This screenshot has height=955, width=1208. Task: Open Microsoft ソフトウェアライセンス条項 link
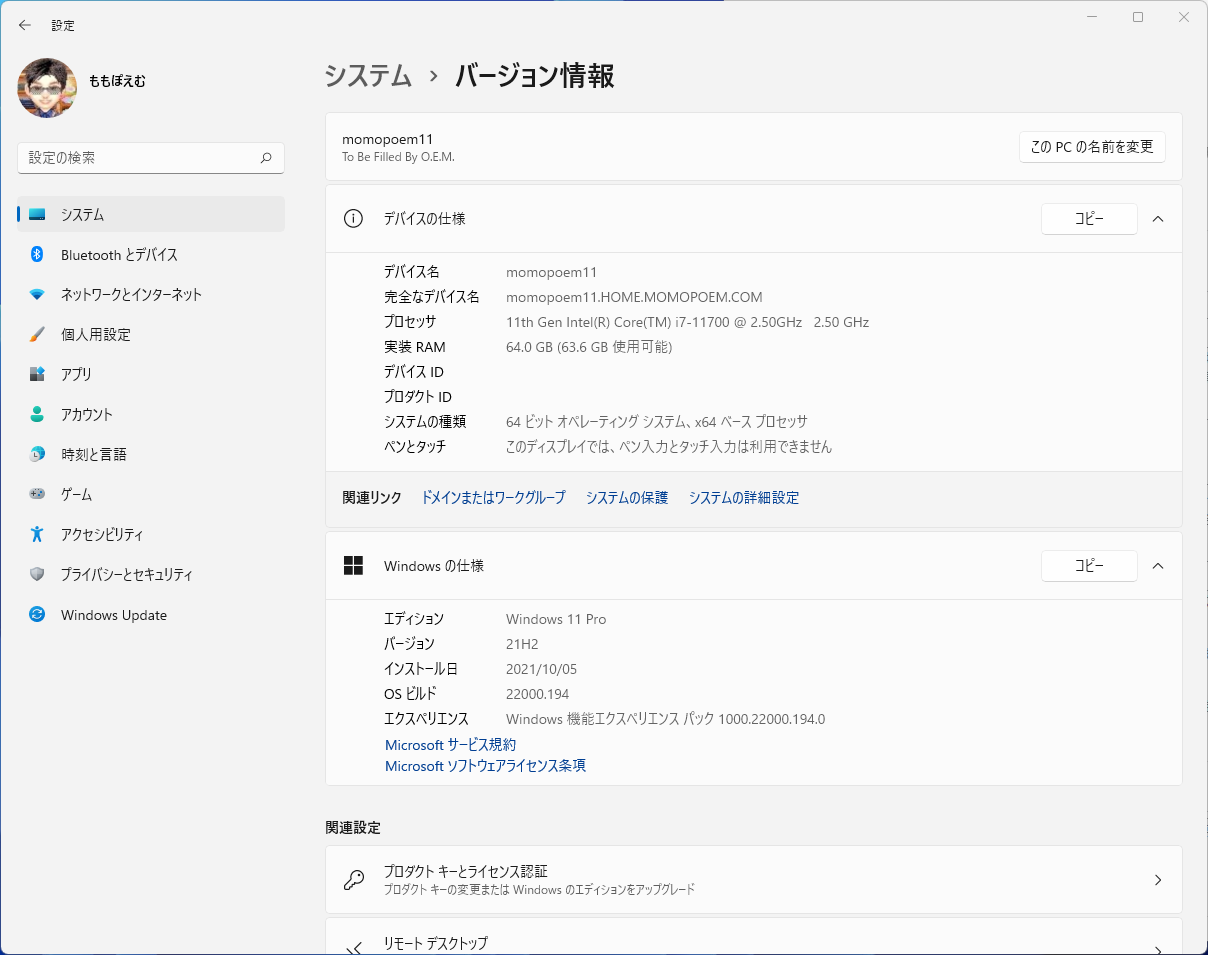coord(485,766)
